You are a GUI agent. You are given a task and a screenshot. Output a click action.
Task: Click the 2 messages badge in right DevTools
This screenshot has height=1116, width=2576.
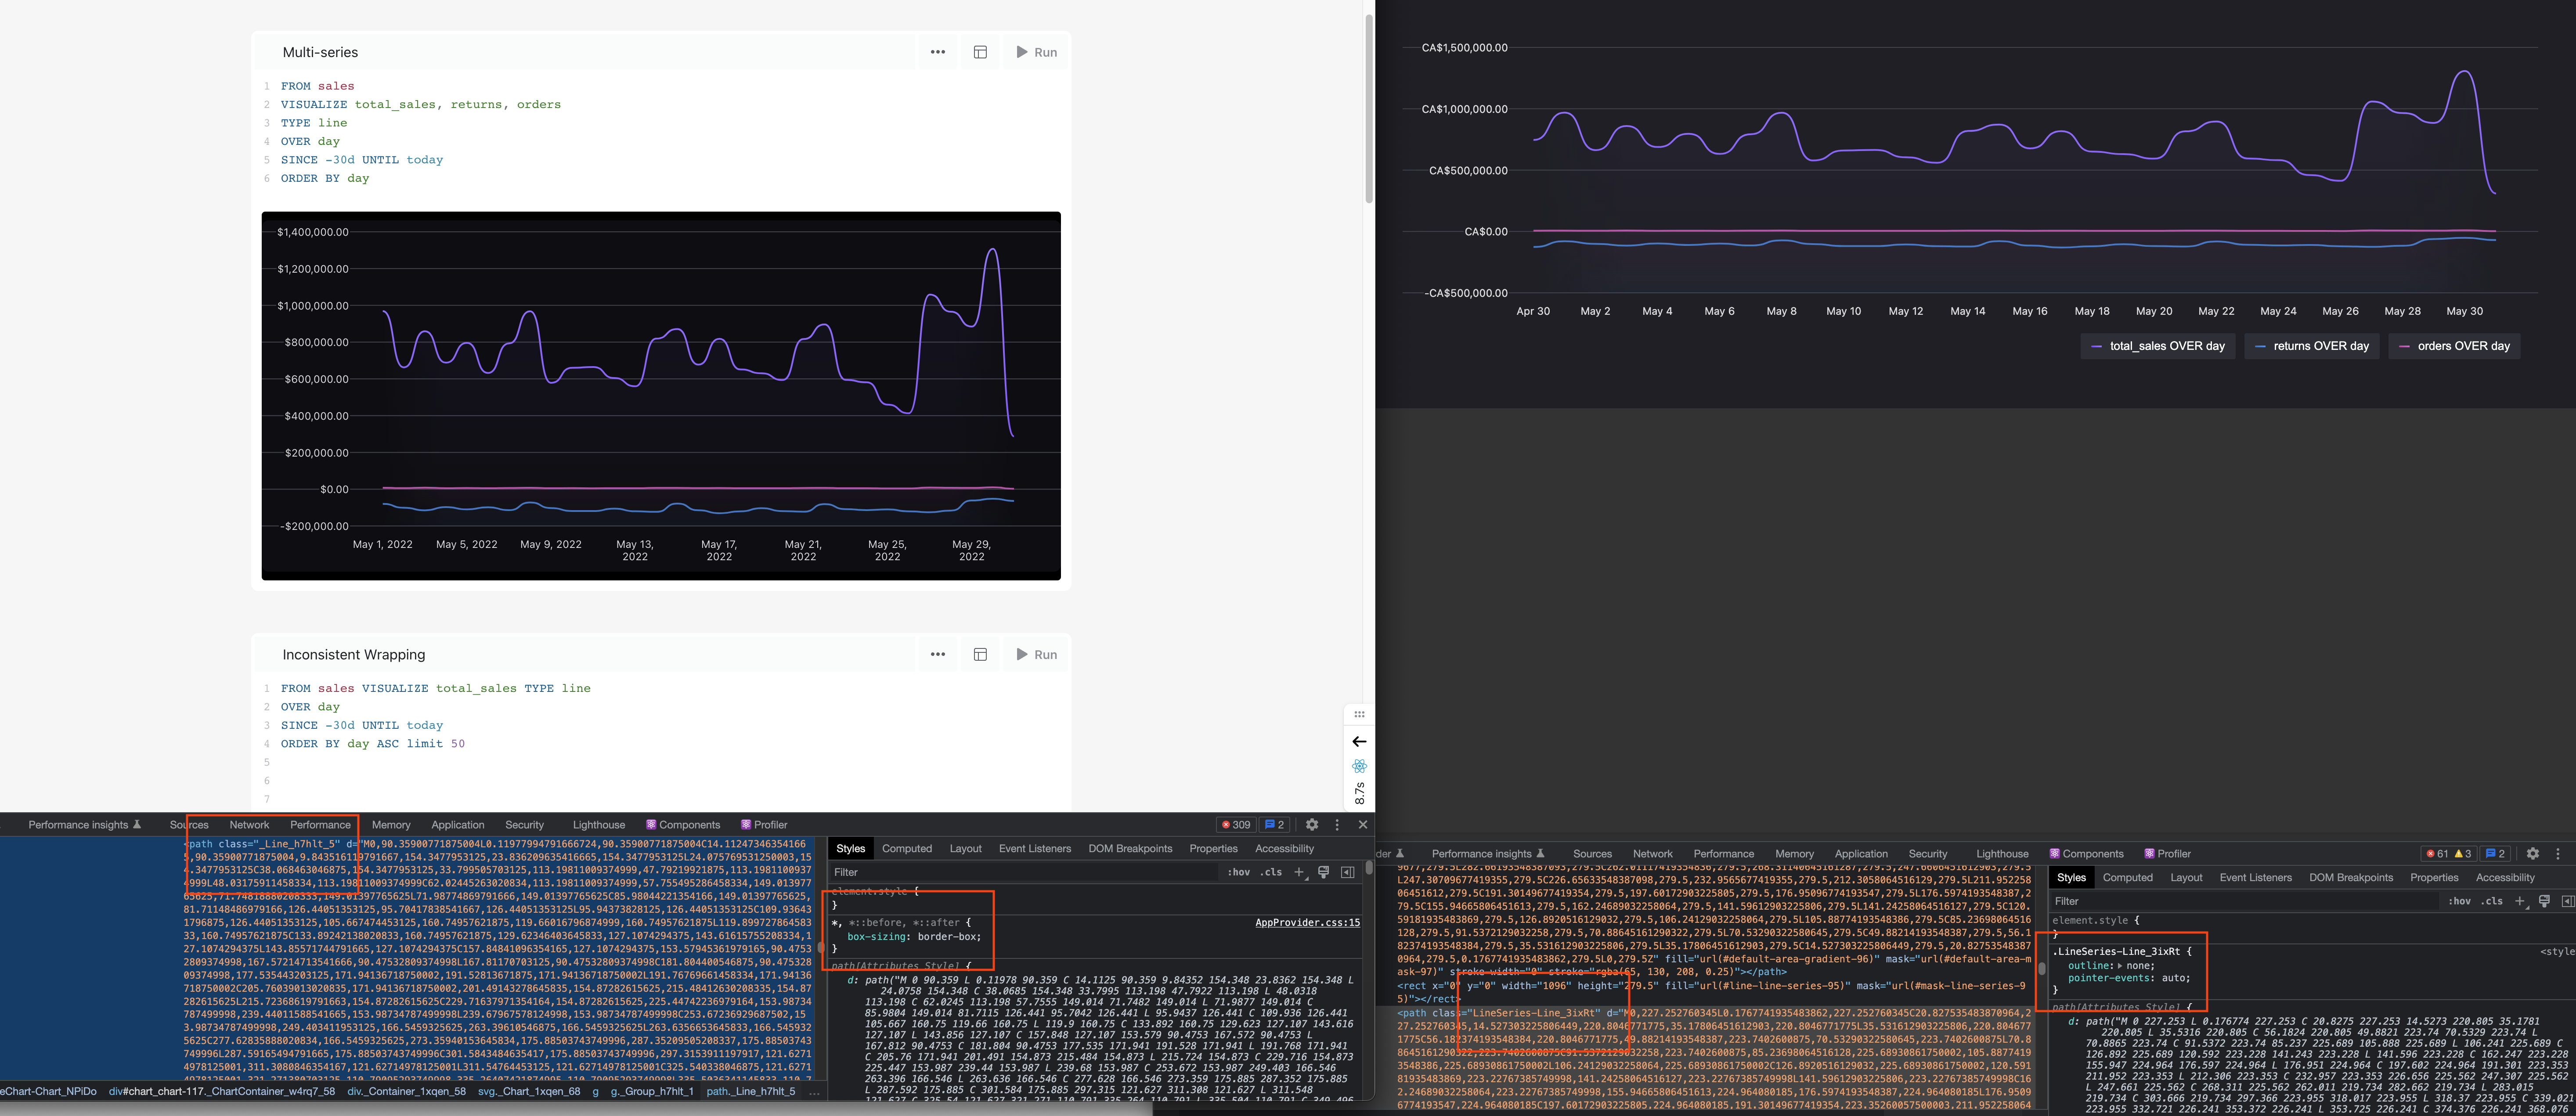pyautogui.click(x=2495, y=853)
